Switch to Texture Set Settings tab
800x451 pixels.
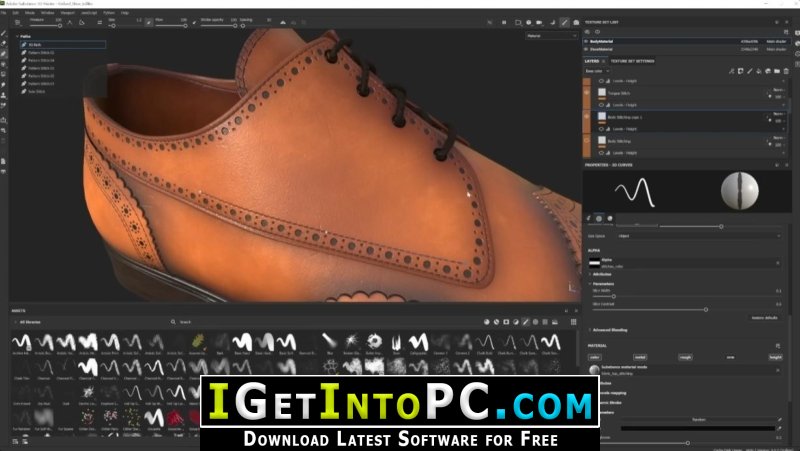coord(632,61)
